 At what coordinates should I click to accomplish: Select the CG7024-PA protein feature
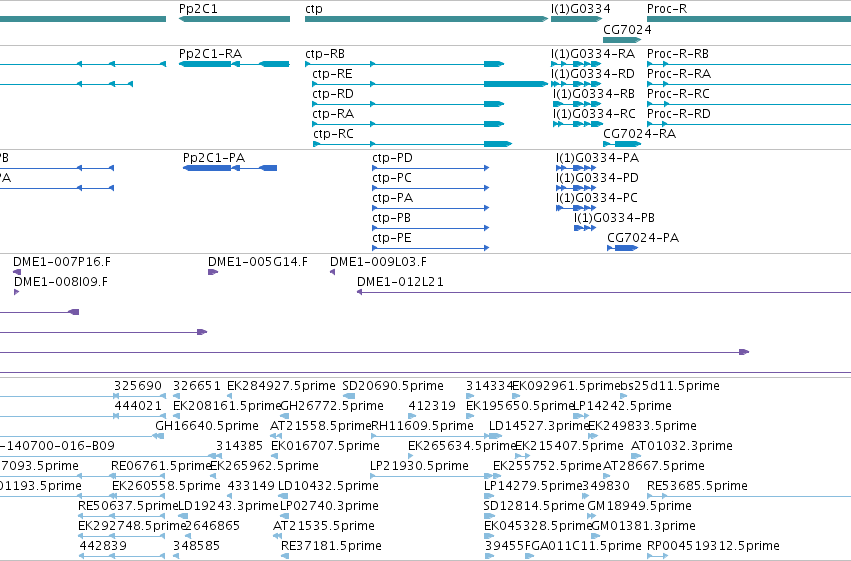(x=623, y=248)
